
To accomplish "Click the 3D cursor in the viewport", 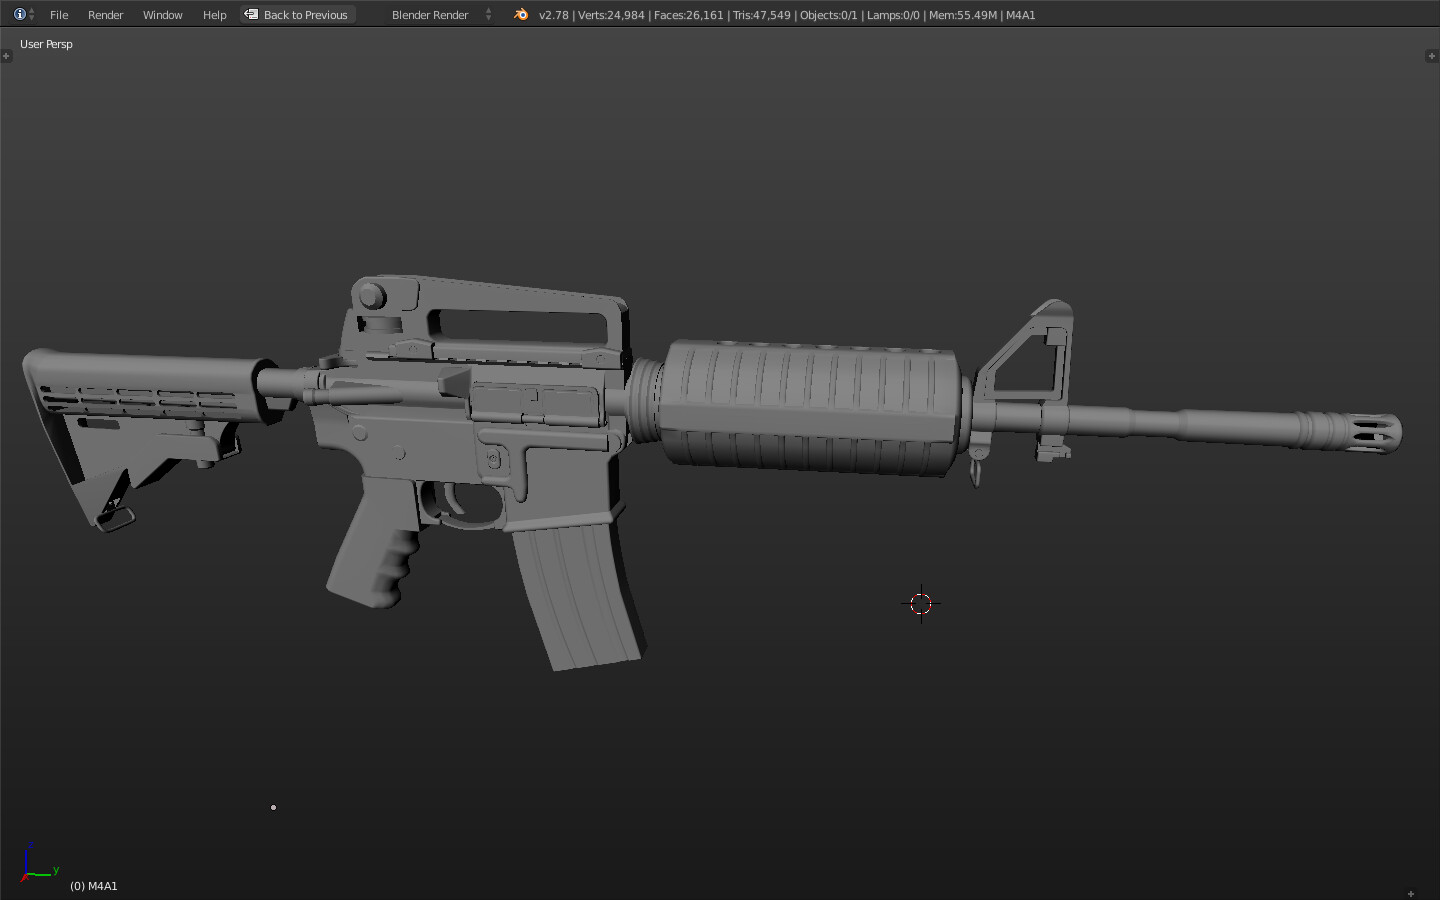I will pyautogui.click(x=921, y=603).
